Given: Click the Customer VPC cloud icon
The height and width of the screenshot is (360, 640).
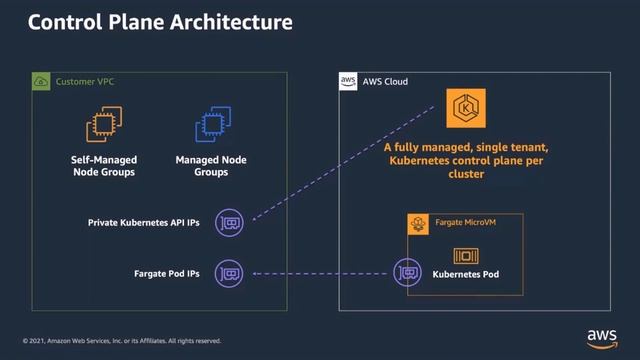Looking at the screenshot, I should (x=41, y=81).
